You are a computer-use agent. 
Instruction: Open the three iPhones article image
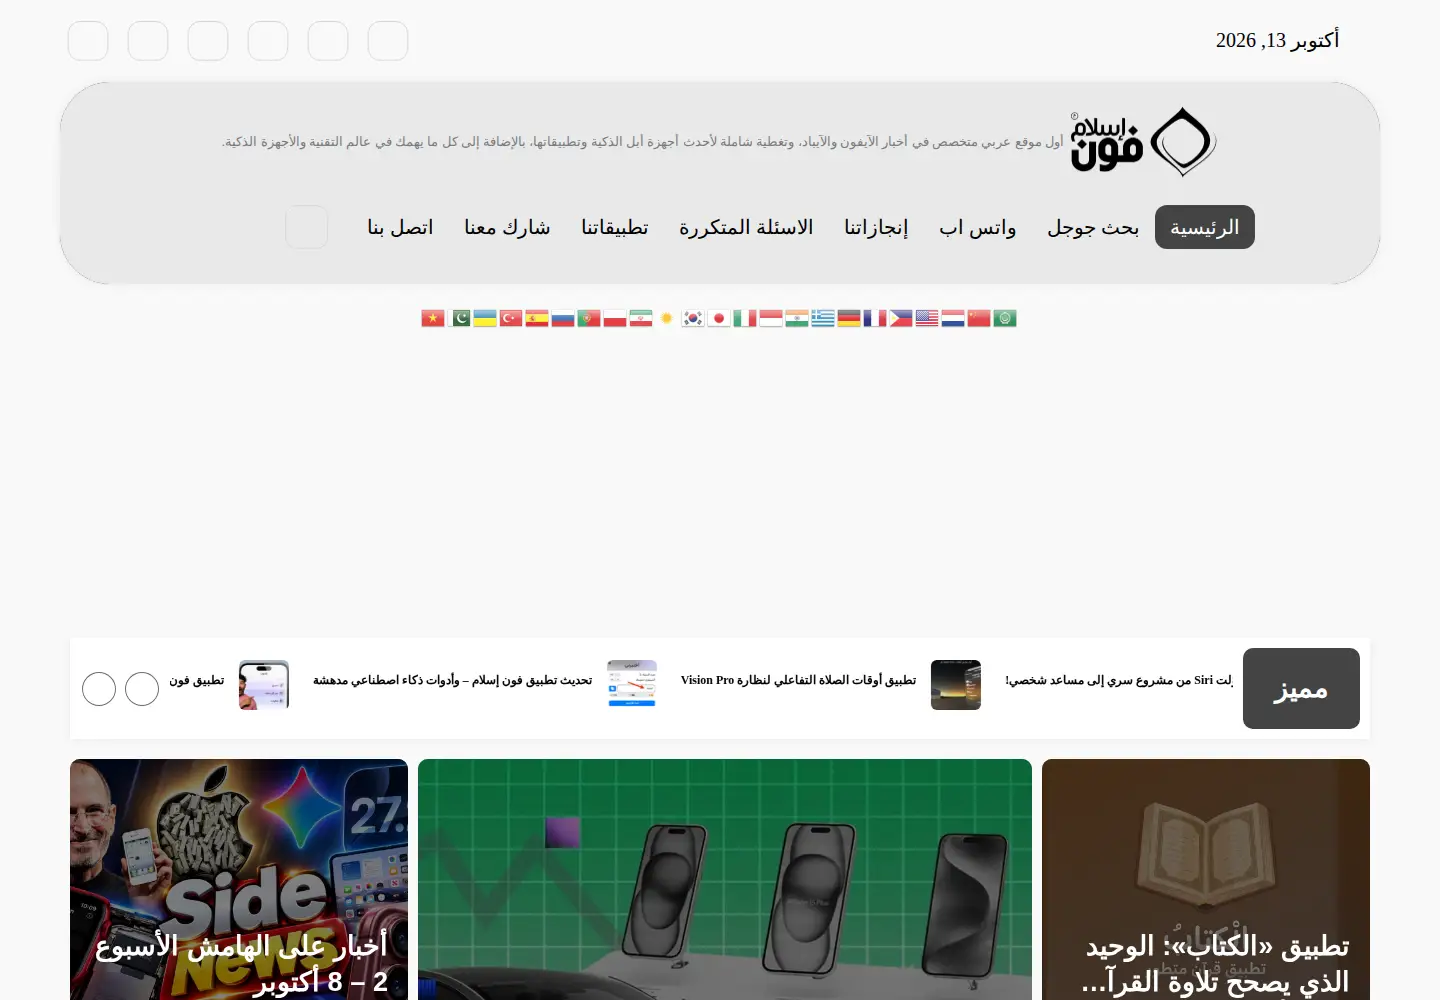point(725,879)
